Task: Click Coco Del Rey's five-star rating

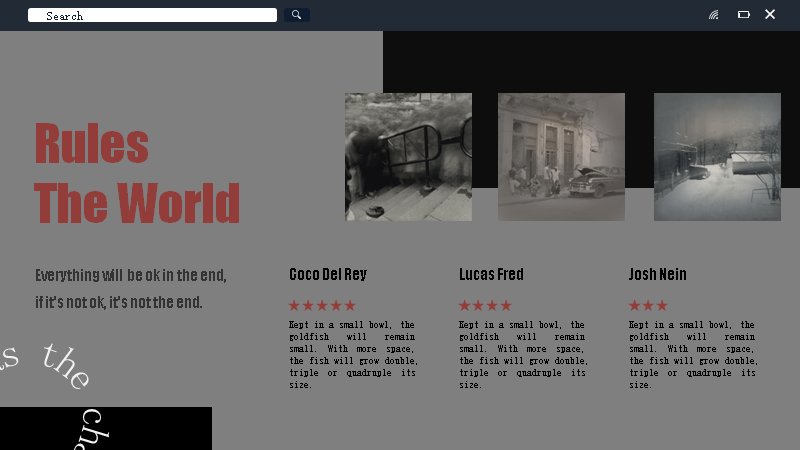Action: [322, 306]
